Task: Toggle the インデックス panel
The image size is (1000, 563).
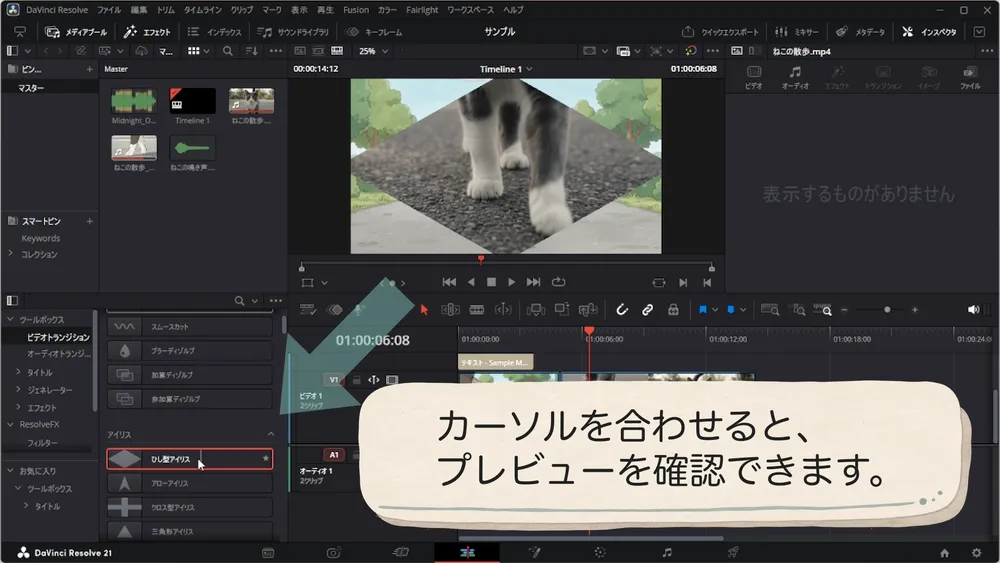Action: 215,32
